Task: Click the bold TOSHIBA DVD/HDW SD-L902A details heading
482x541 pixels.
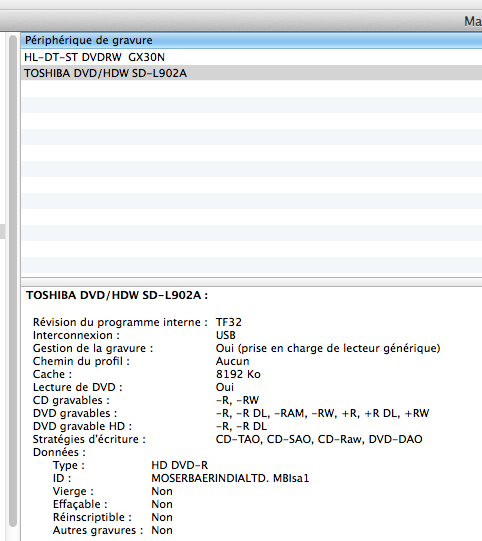Action: (x=117, y=295)
